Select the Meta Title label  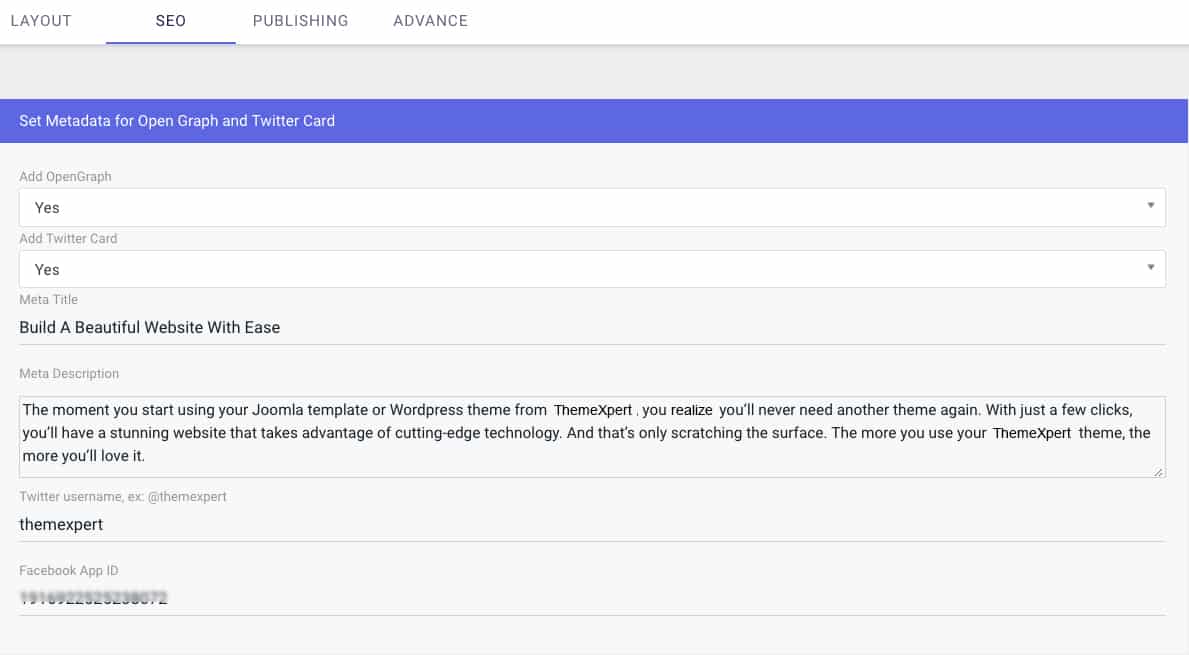[x=48, y=299]
